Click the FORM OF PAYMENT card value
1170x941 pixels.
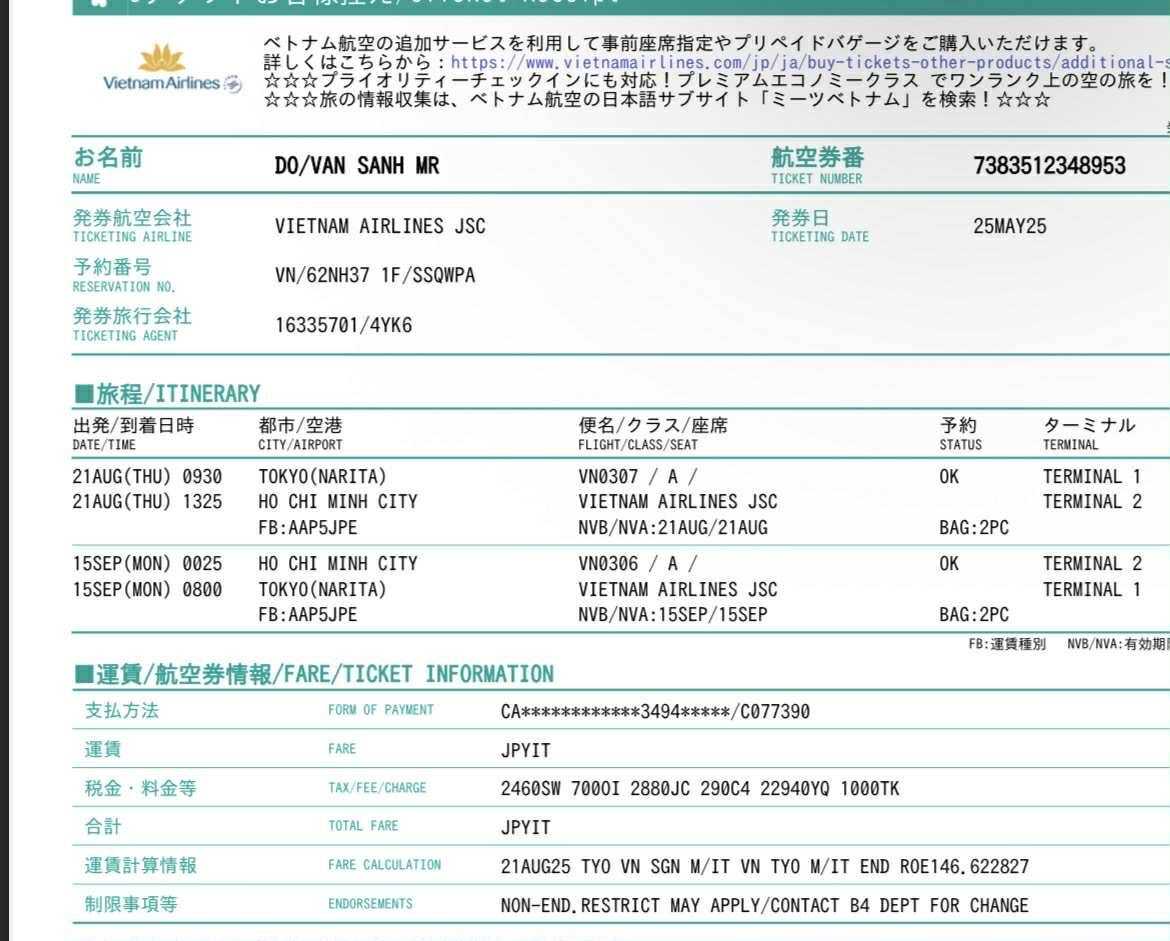(x=654, y=712)
